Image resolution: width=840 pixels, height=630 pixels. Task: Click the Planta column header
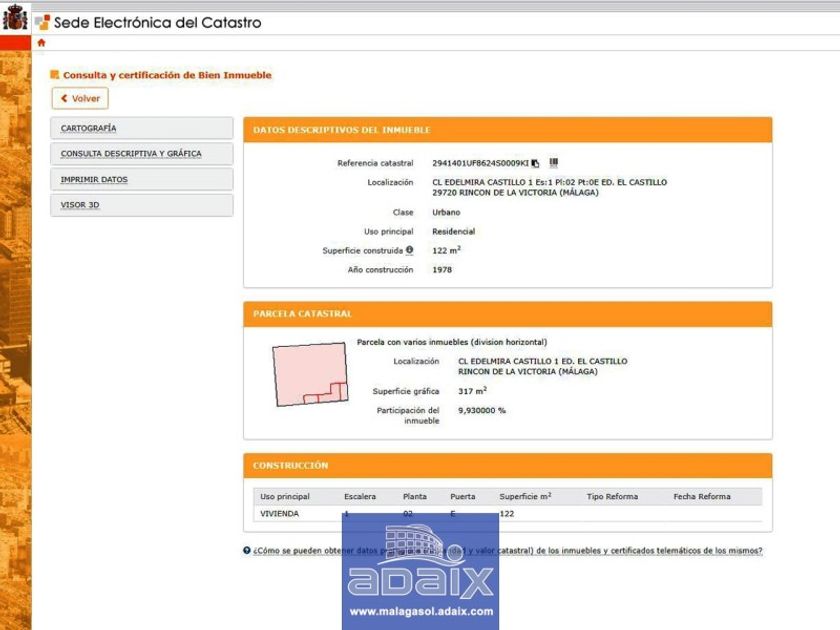[415, 497]
